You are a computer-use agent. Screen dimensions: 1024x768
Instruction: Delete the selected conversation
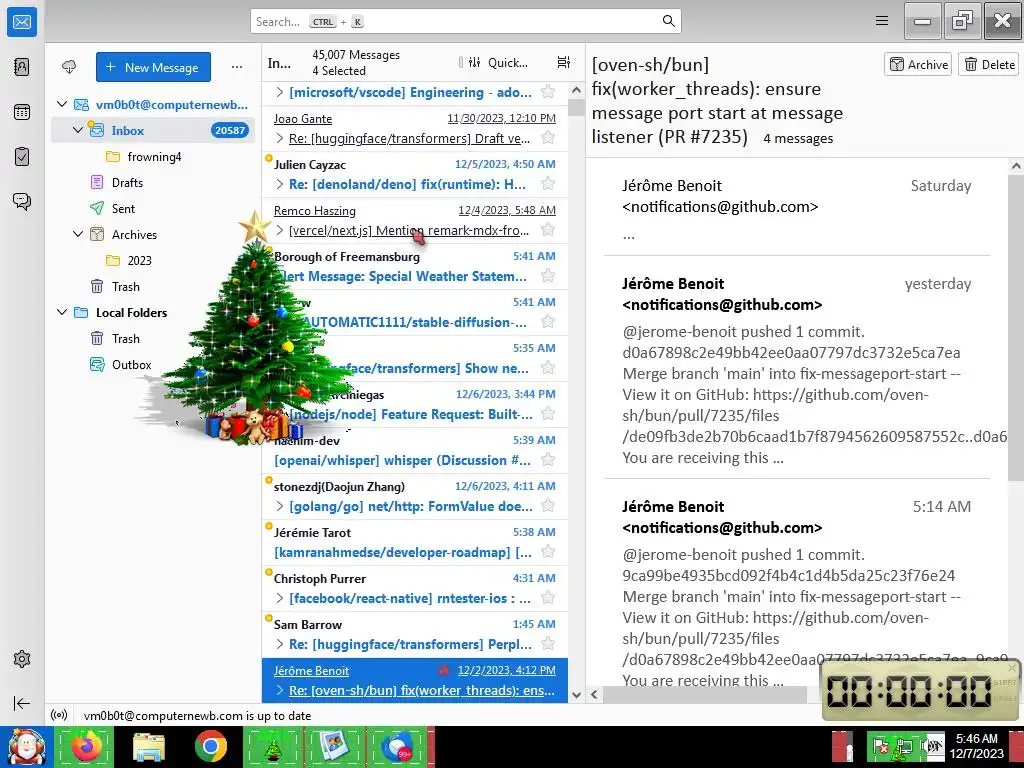point(989,64)
